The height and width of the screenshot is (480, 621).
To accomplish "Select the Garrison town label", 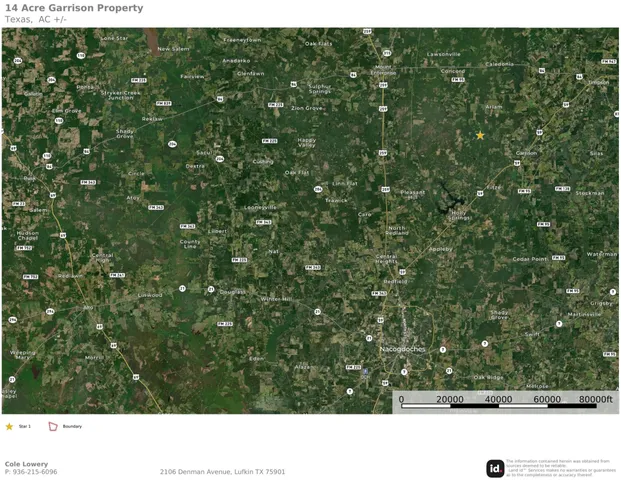I will tap(526, 153).
